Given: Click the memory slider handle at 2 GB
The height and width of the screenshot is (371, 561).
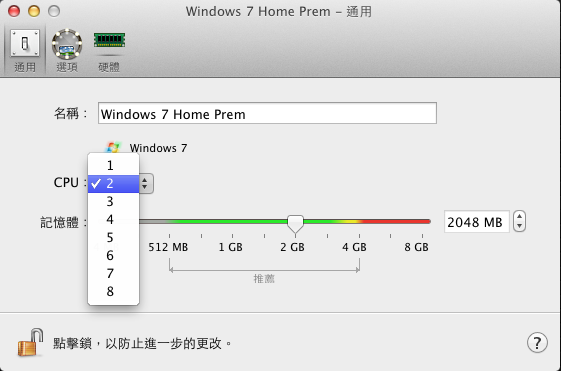Looking at the screenshot, I should pyautogui.click(x=295, y=224).
